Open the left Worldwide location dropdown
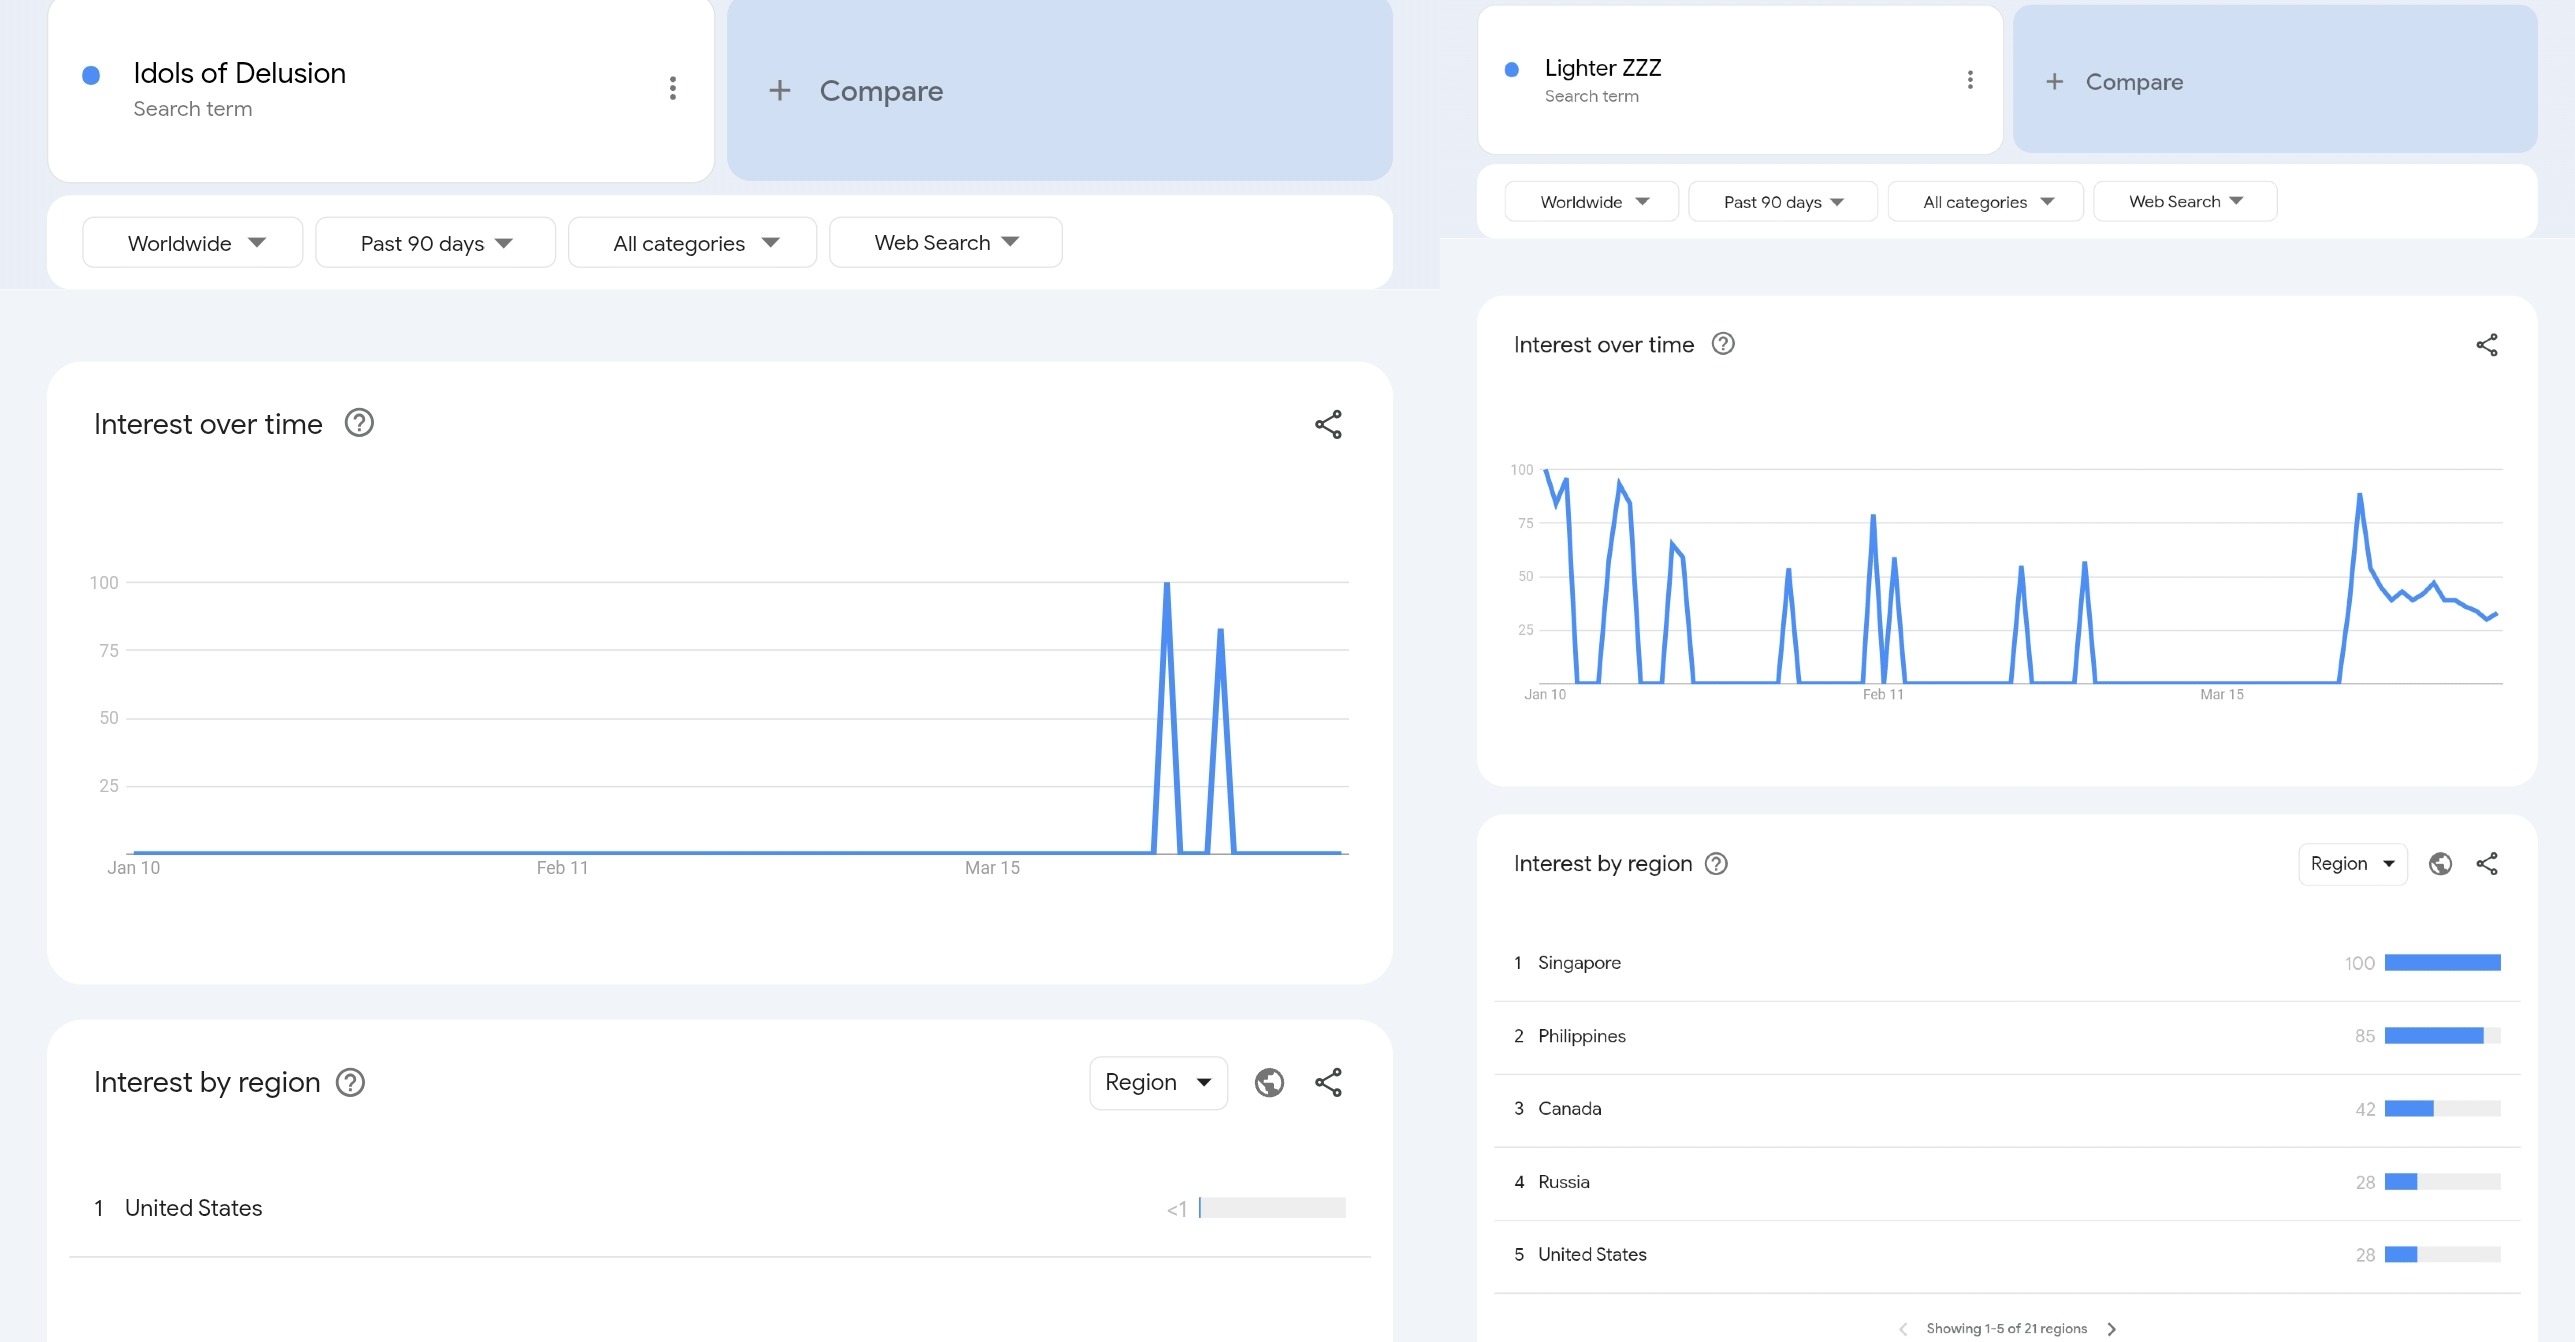The image size is (2575, 1342). (192, 243)
